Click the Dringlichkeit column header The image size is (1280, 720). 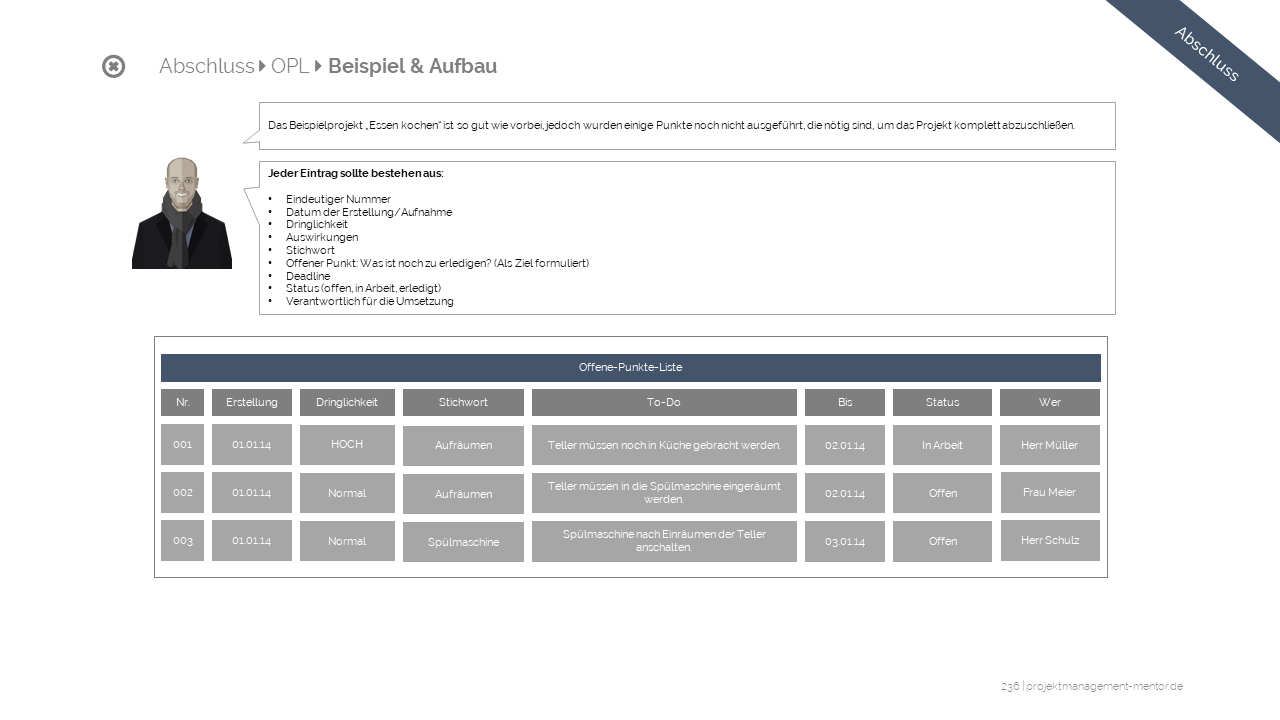point(347,403)
